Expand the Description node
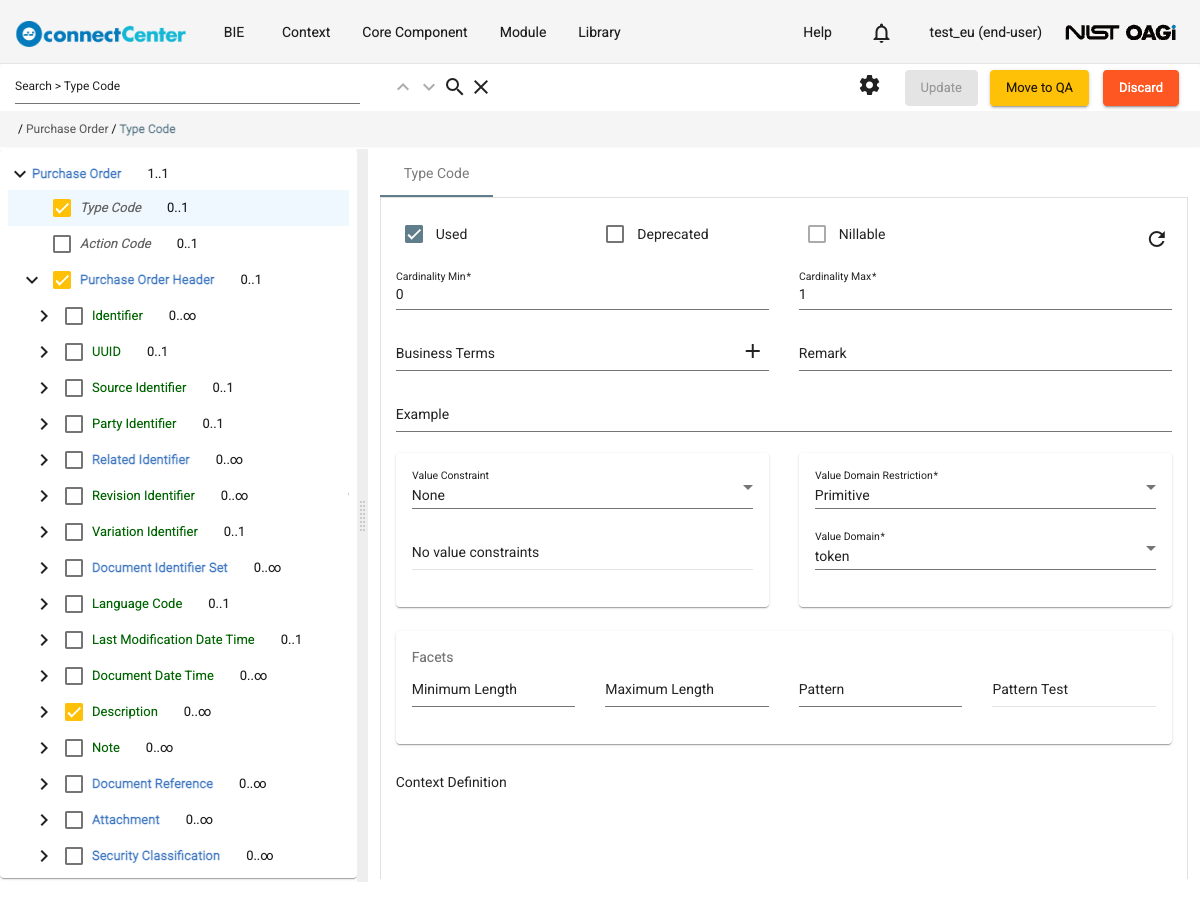Image resolution: width=1200 pixels, height=913 pixels. tap(44, 712)
